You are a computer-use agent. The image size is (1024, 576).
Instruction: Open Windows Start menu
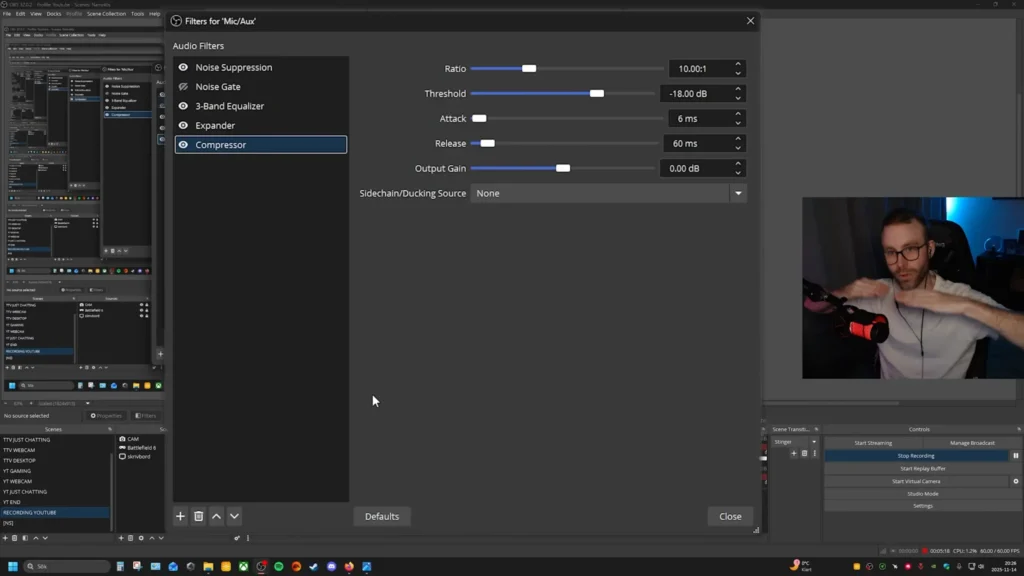tap(12, 566)
